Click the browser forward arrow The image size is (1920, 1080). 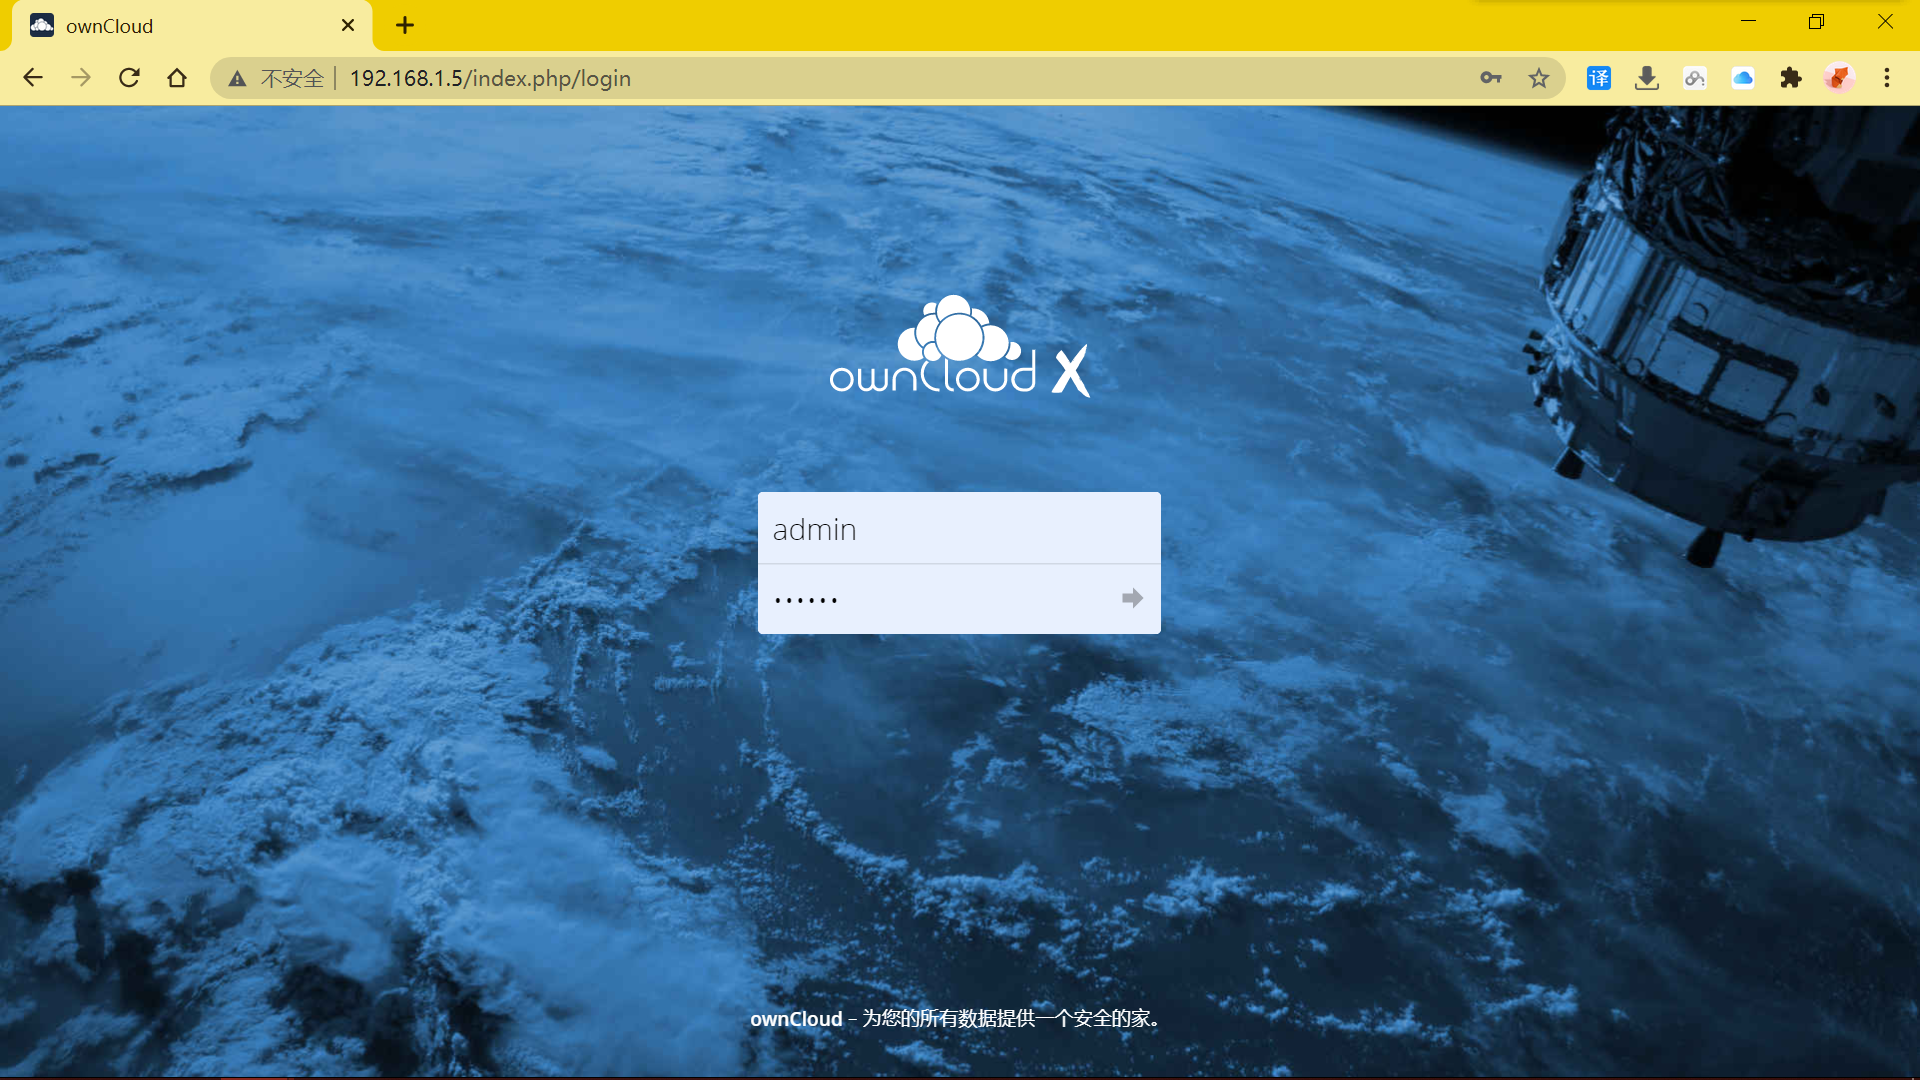point(81,78)
